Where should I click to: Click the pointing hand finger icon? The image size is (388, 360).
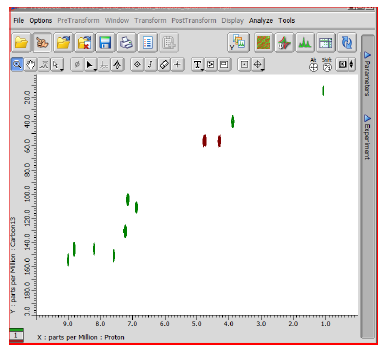point(42,43)
